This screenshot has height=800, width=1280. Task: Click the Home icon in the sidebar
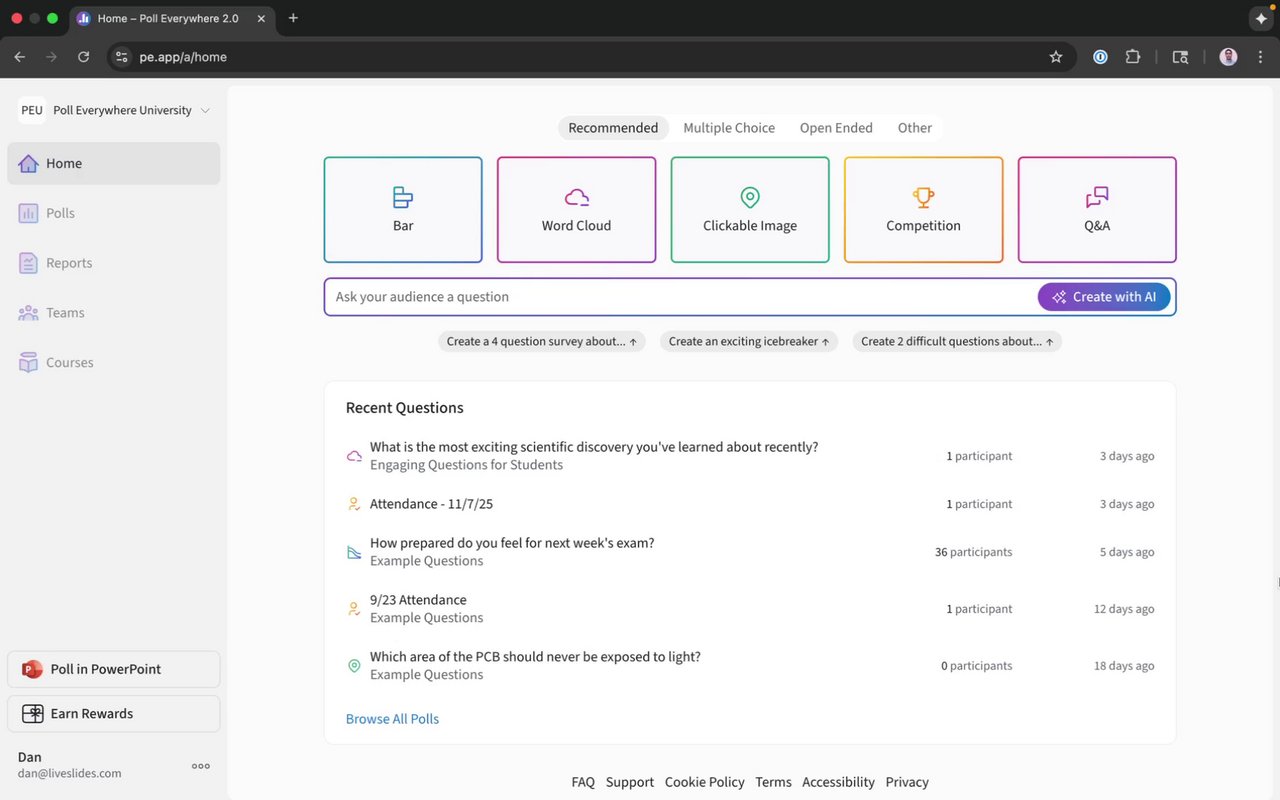click(28, 164)
